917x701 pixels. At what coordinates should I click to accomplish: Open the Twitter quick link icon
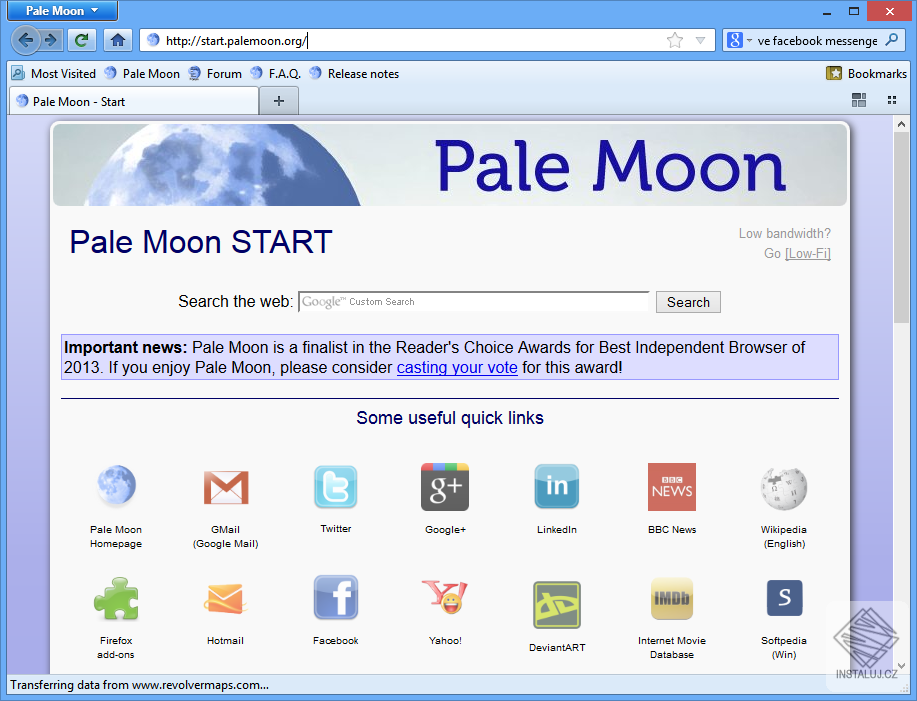[335, 487]
